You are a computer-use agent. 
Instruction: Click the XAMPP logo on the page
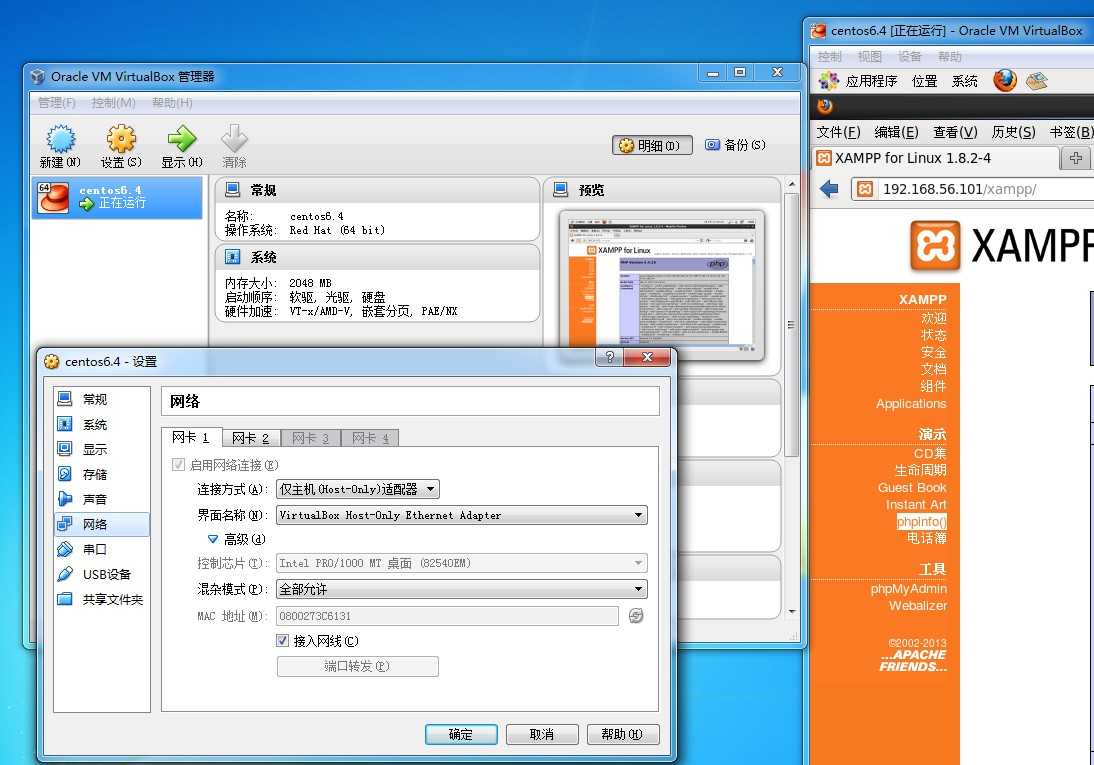click(934, 246)
